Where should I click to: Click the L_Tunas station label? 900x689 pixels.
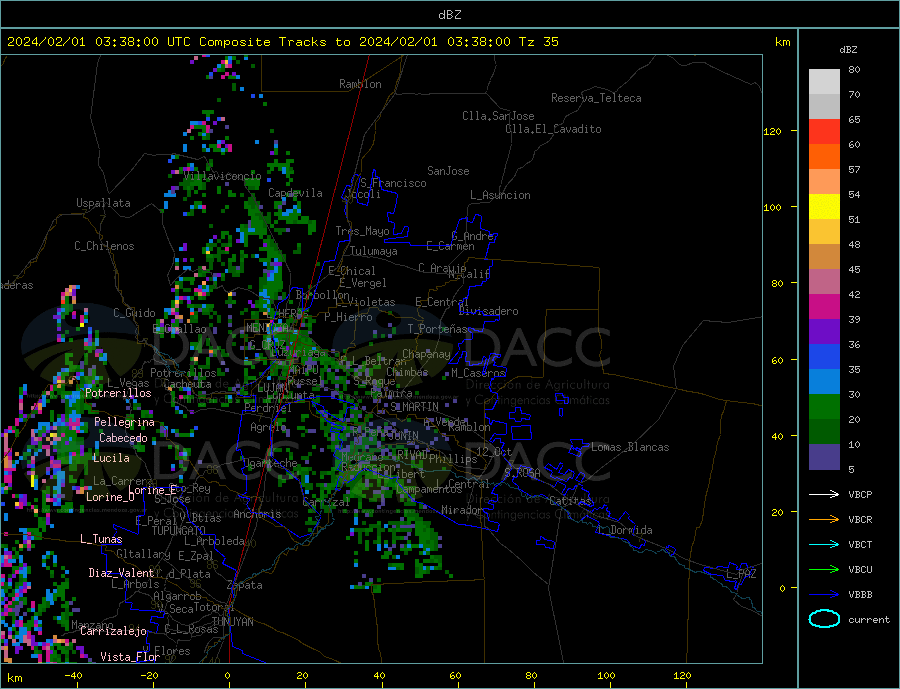pos(101,539)
